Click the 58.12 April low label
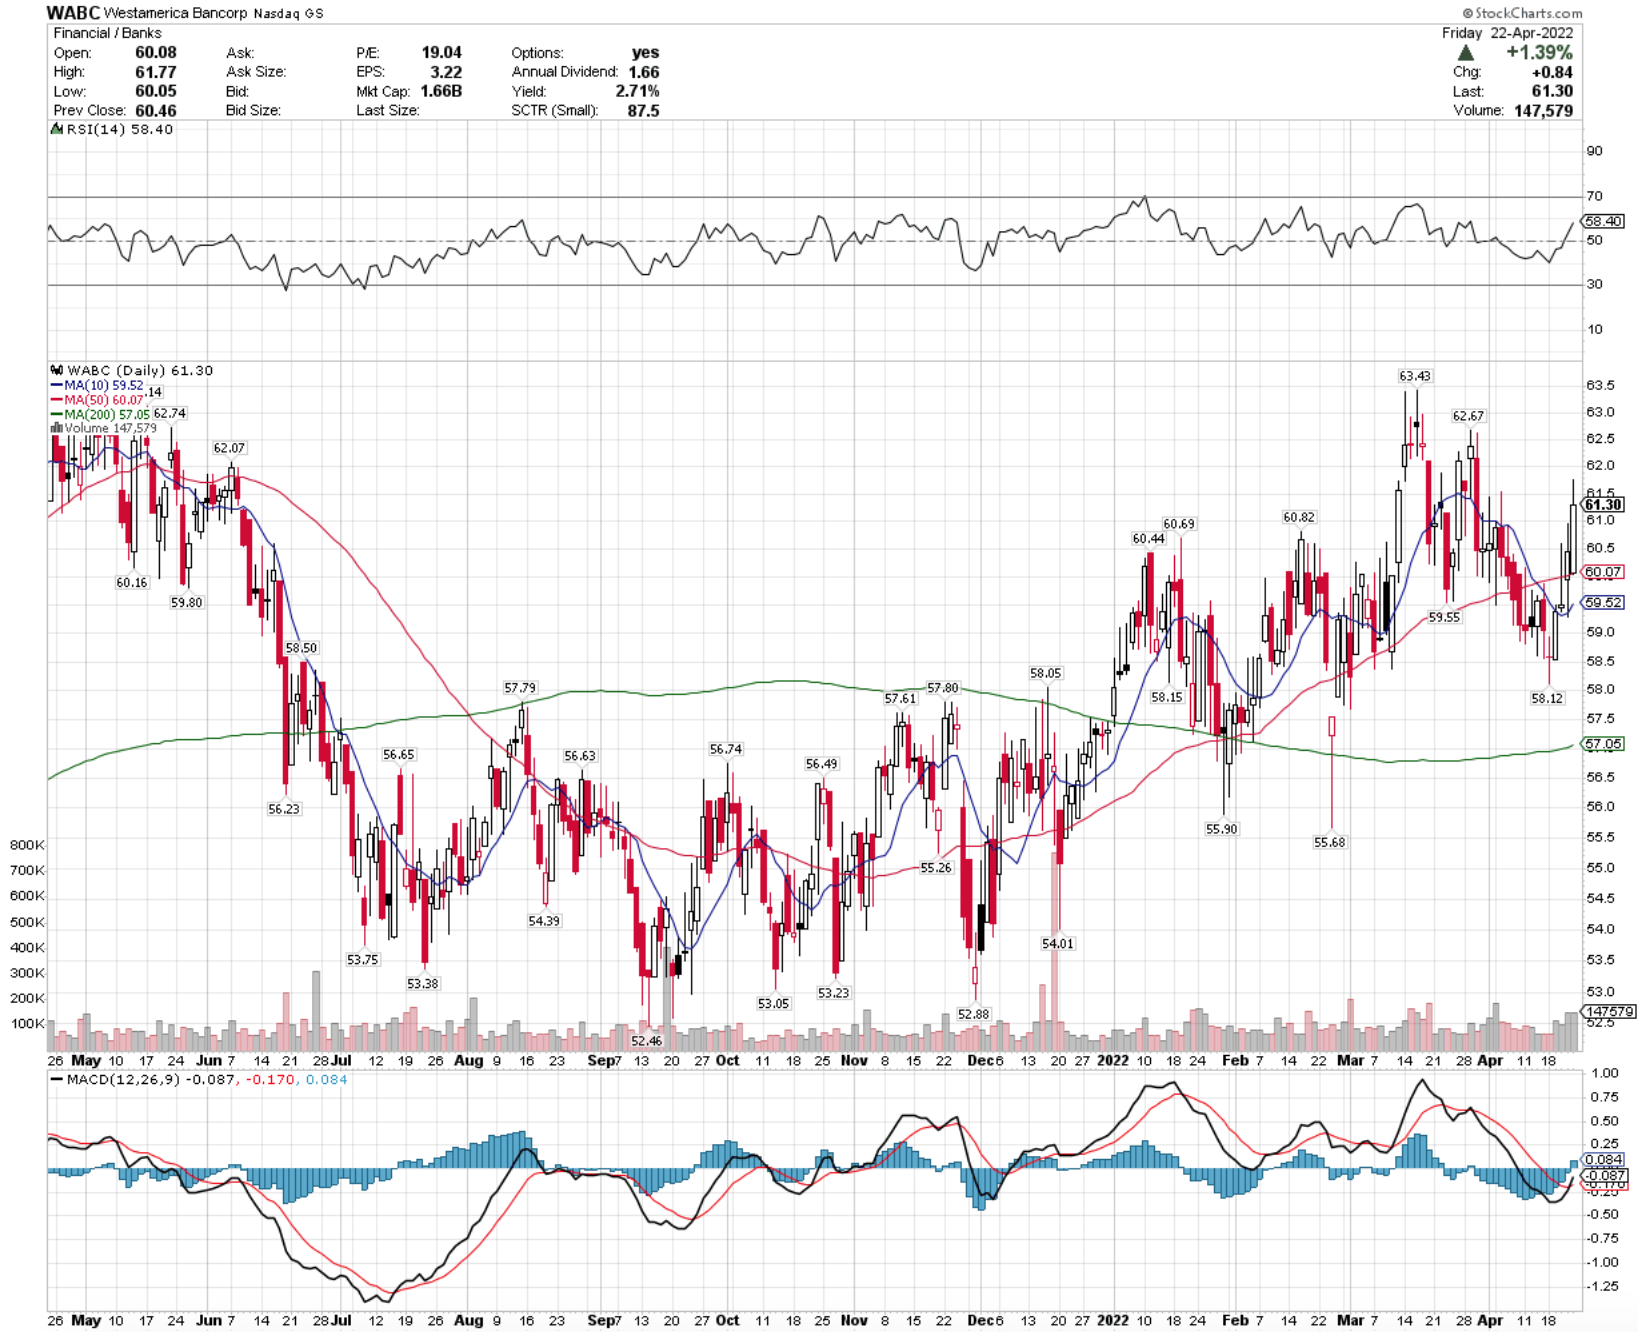 (x=1547, y=698)
